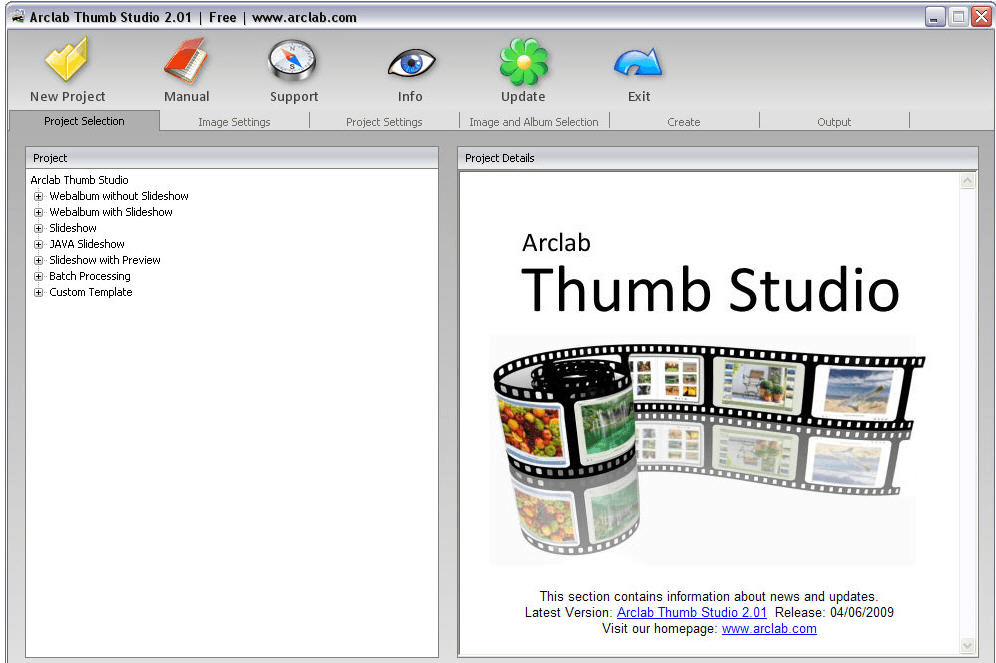The width and height of the screenshot is (996, 663).
Task: Select the Batch Processing label
Action: tap(90, 276)
